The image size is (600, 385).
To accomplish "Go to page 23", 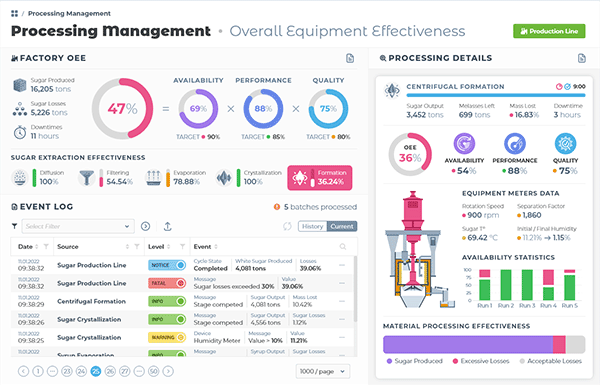I will click(67, 371).
